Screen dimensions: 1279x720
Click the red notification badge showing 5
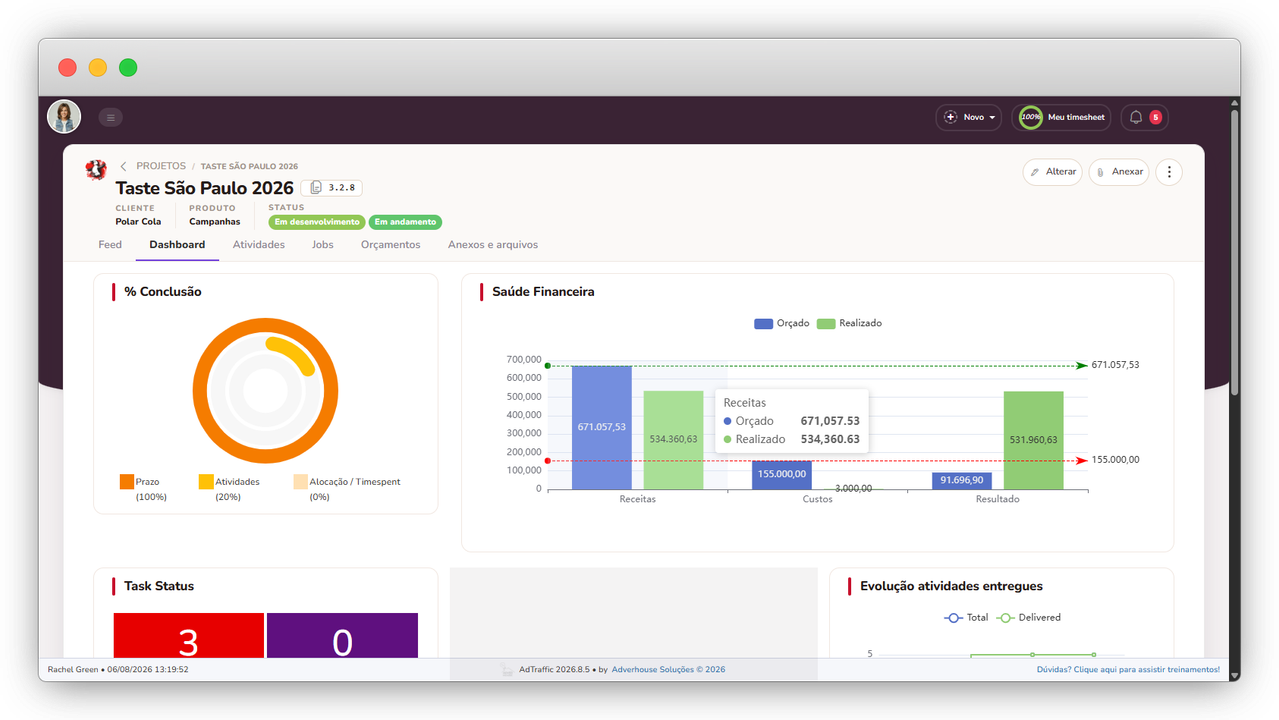point(1155,117)
